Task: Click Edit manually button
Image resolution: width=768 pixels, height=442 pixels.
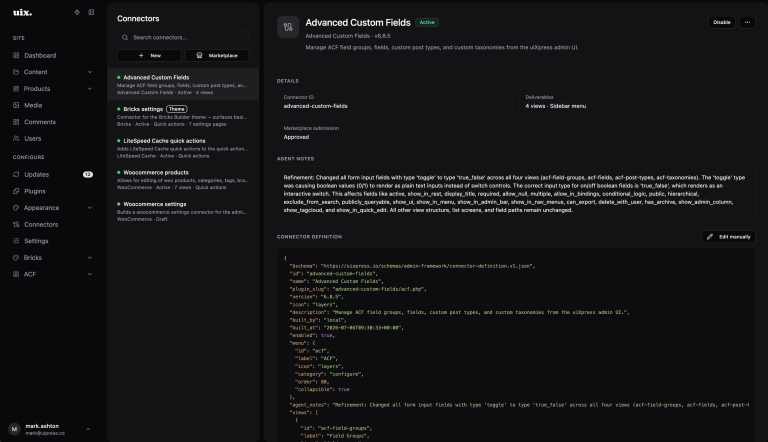Action: click(x=728, y=237)
